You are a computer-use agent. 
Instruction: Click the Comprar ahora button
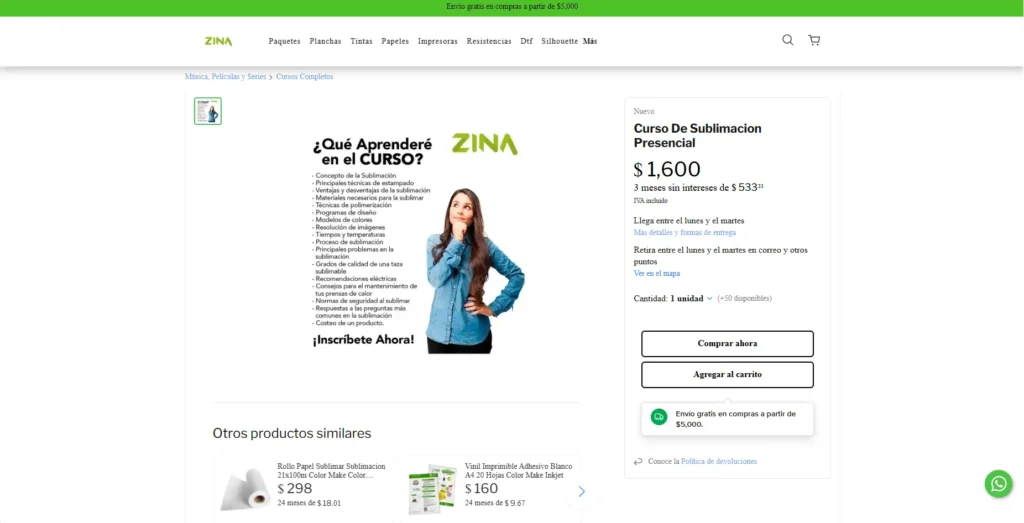point(727,343)
